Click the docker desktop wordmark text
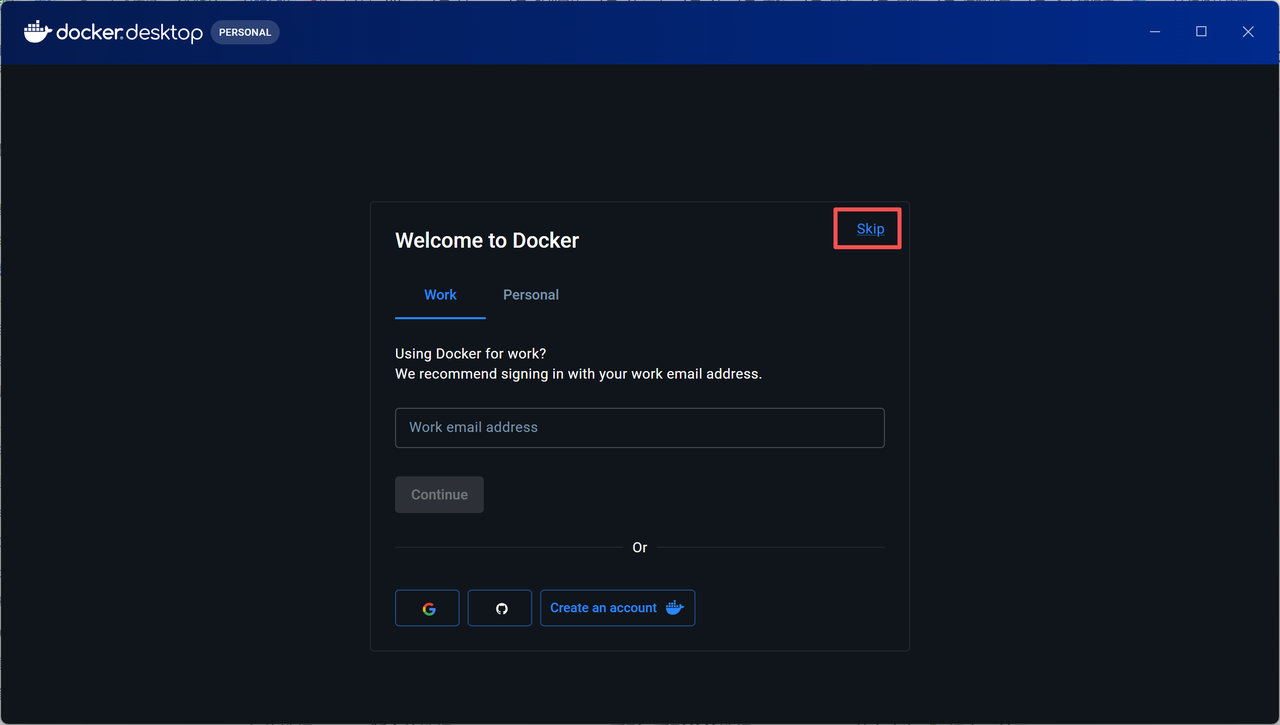The image size is (1280, 725). coord(129,33)
